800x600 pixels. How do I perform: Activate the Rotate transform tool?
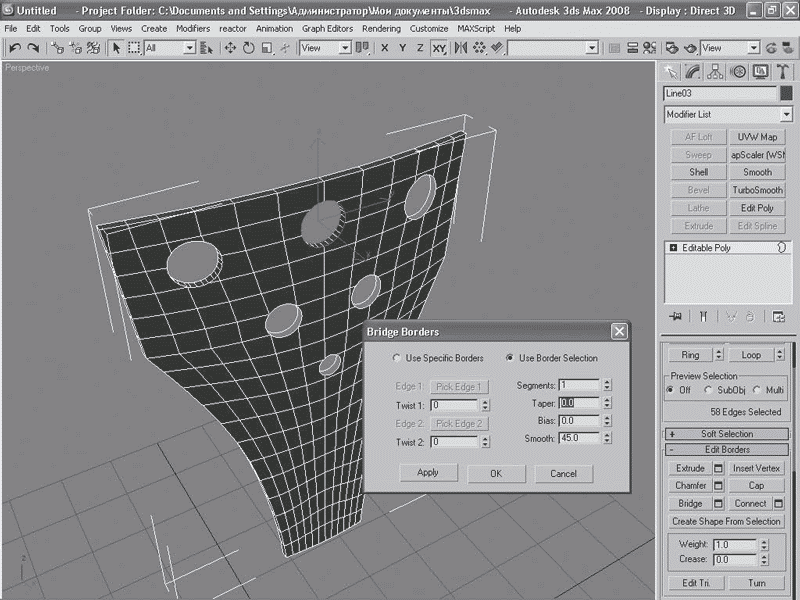point(248,48)
